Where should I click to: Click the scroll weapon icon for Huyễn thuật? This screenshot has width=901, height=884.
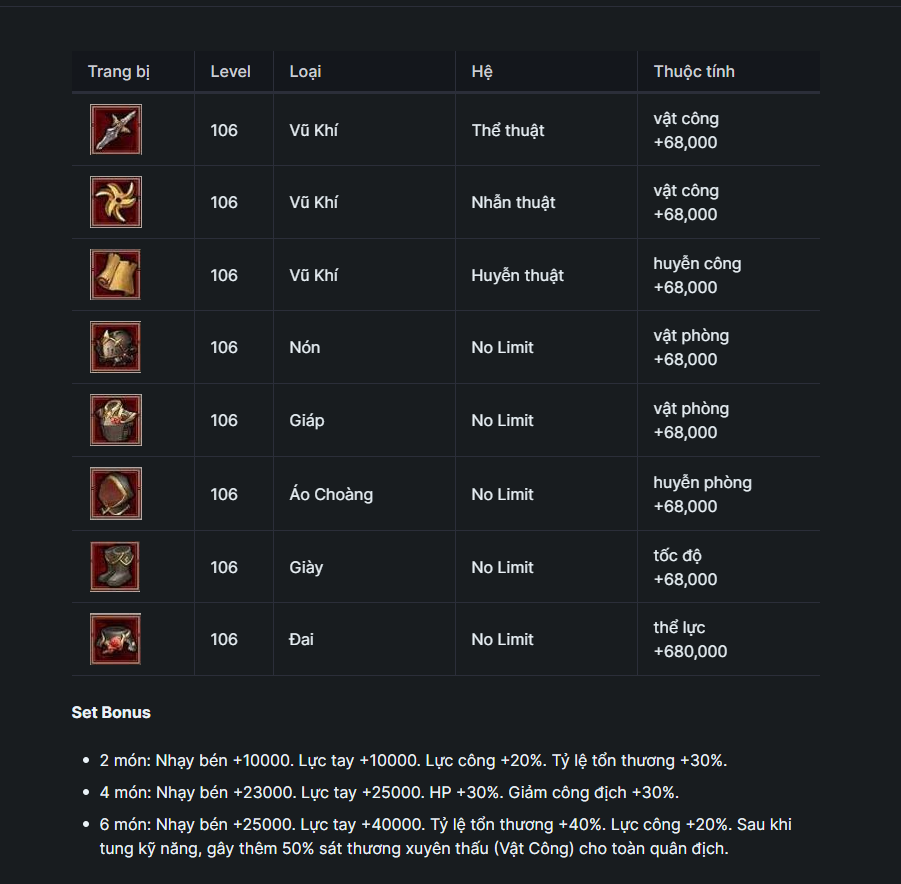click(x=116, y=275)
